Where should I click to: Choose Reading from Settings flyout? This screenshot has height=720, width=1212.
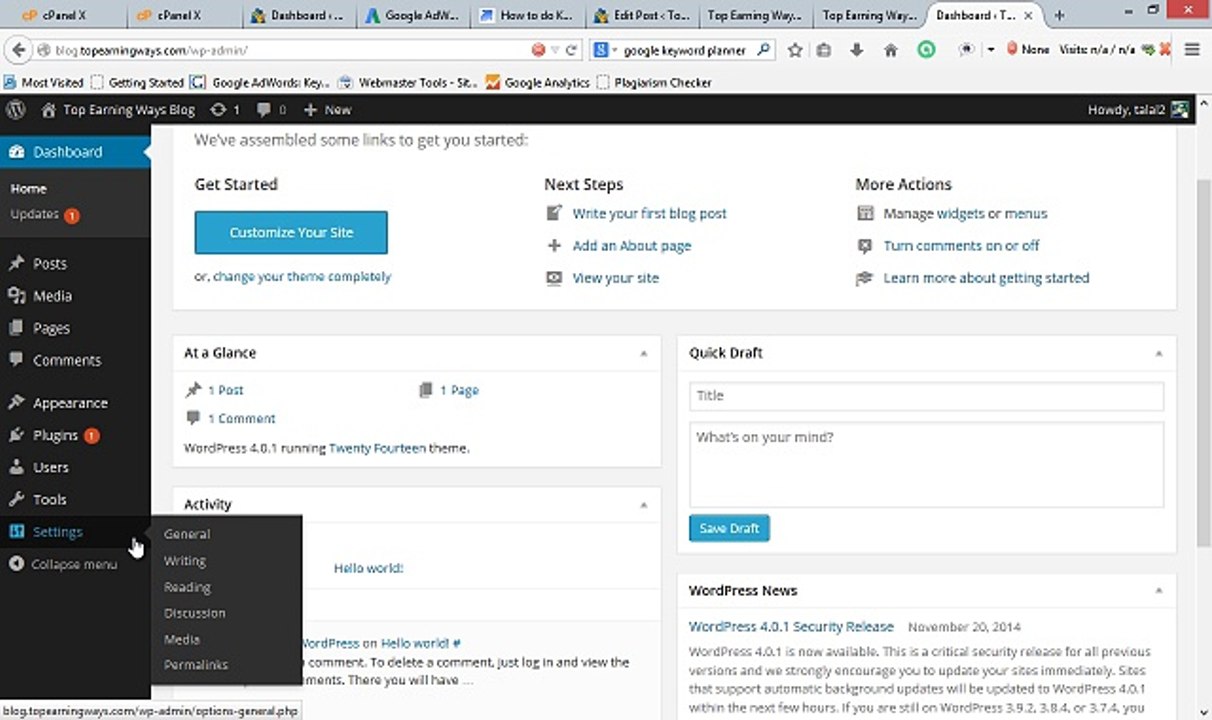coord(187,587)
